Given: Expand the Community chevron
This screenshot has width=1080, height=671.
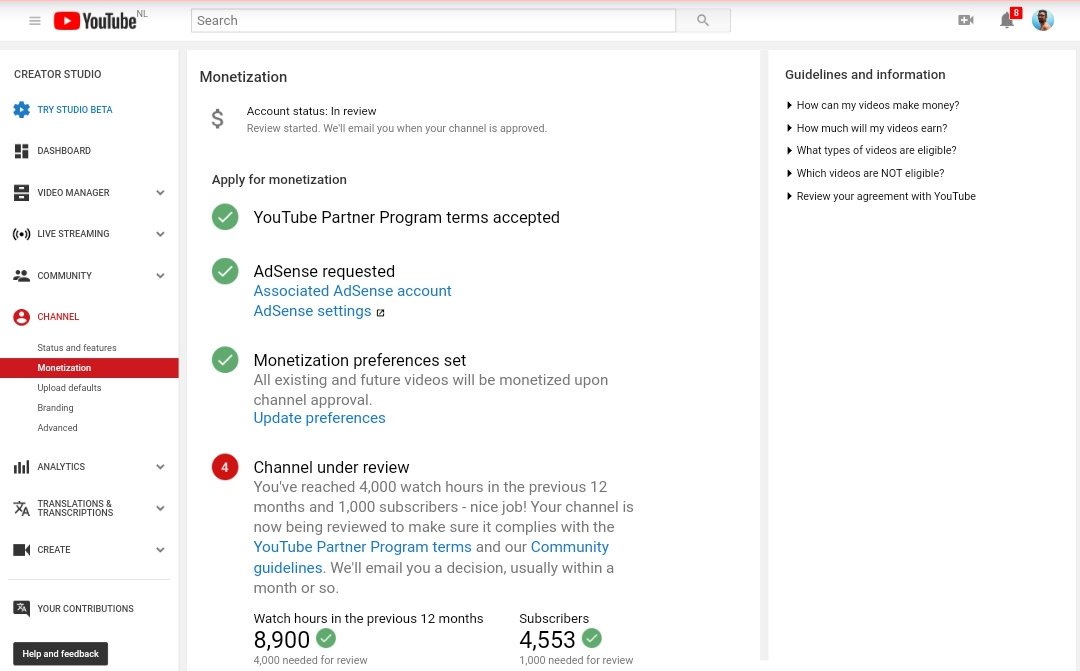Looking at the screenshot, I should 160,276.
